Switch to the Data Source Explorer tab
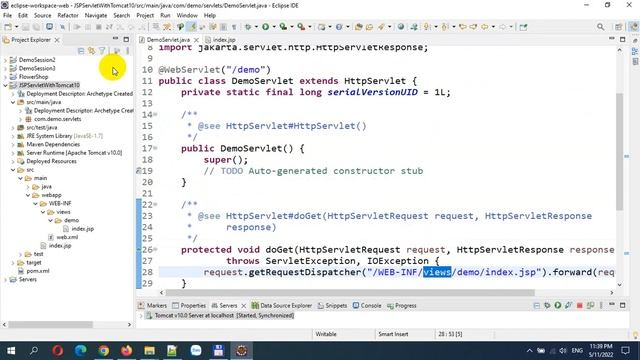The width and height of the screenshot is (640, 360). tap(282, 305)
